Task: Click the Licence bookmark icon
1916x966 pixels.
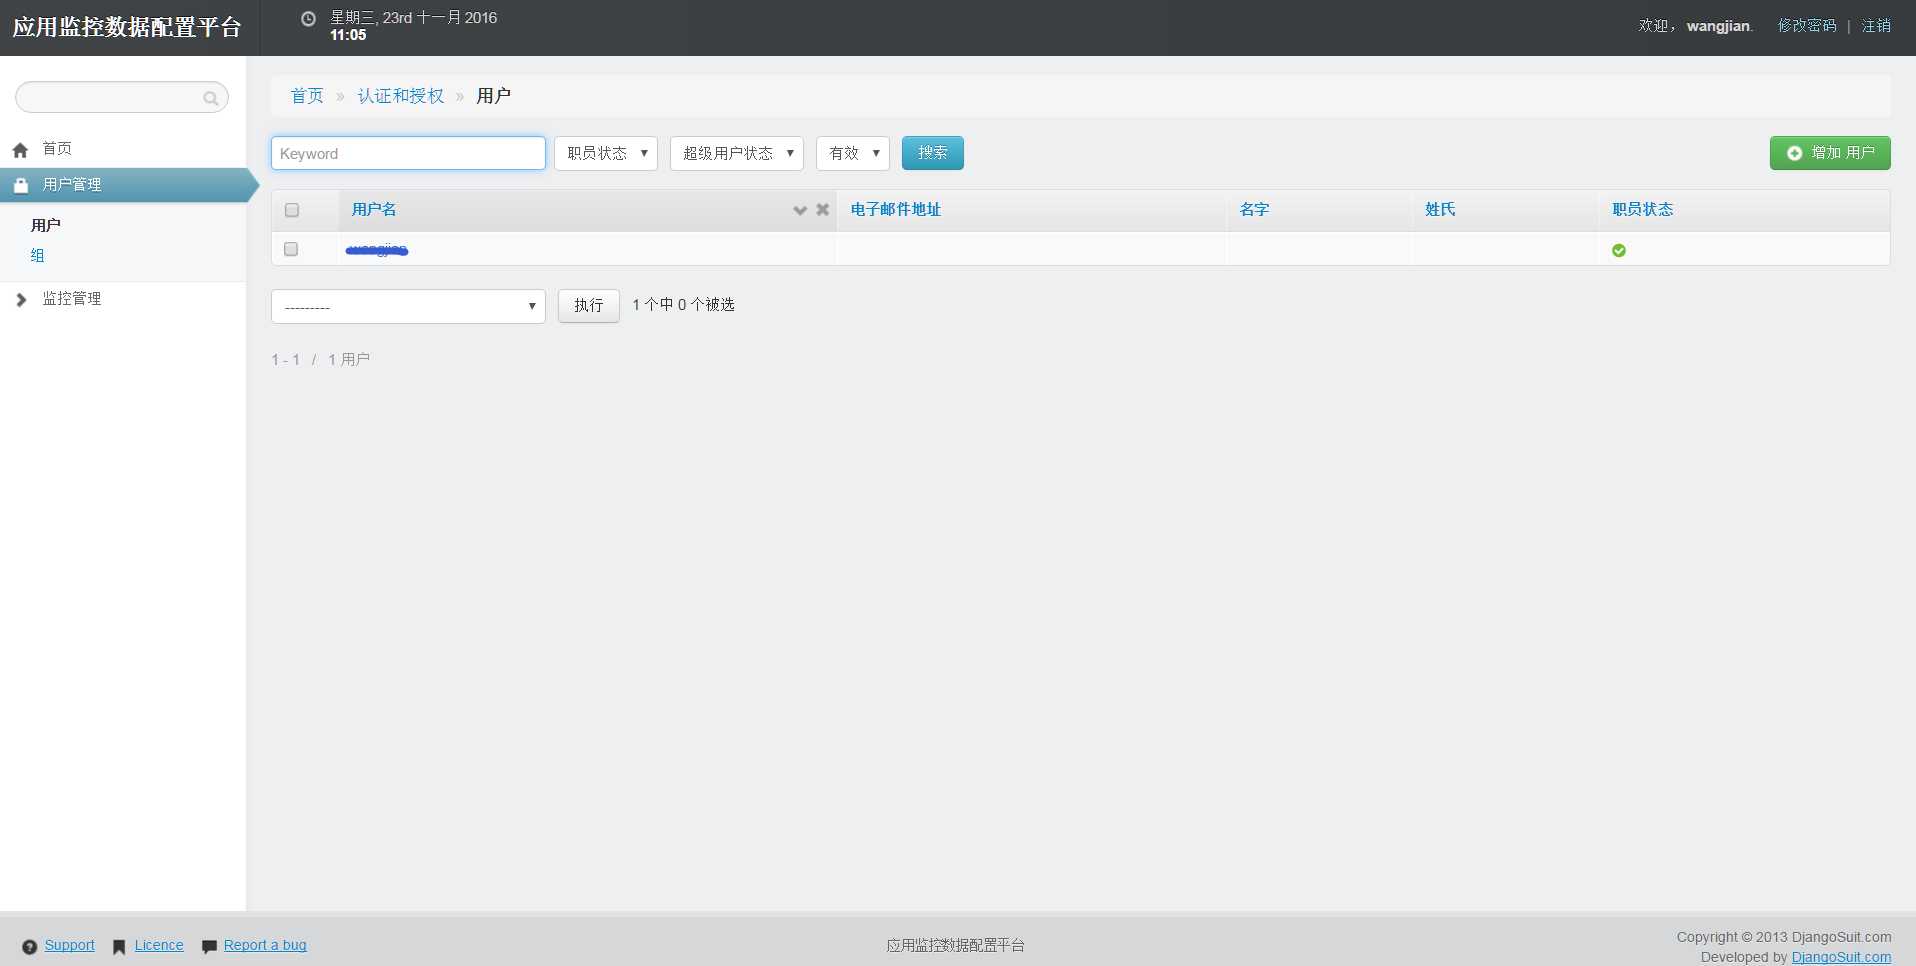Action: coord(119,947)
